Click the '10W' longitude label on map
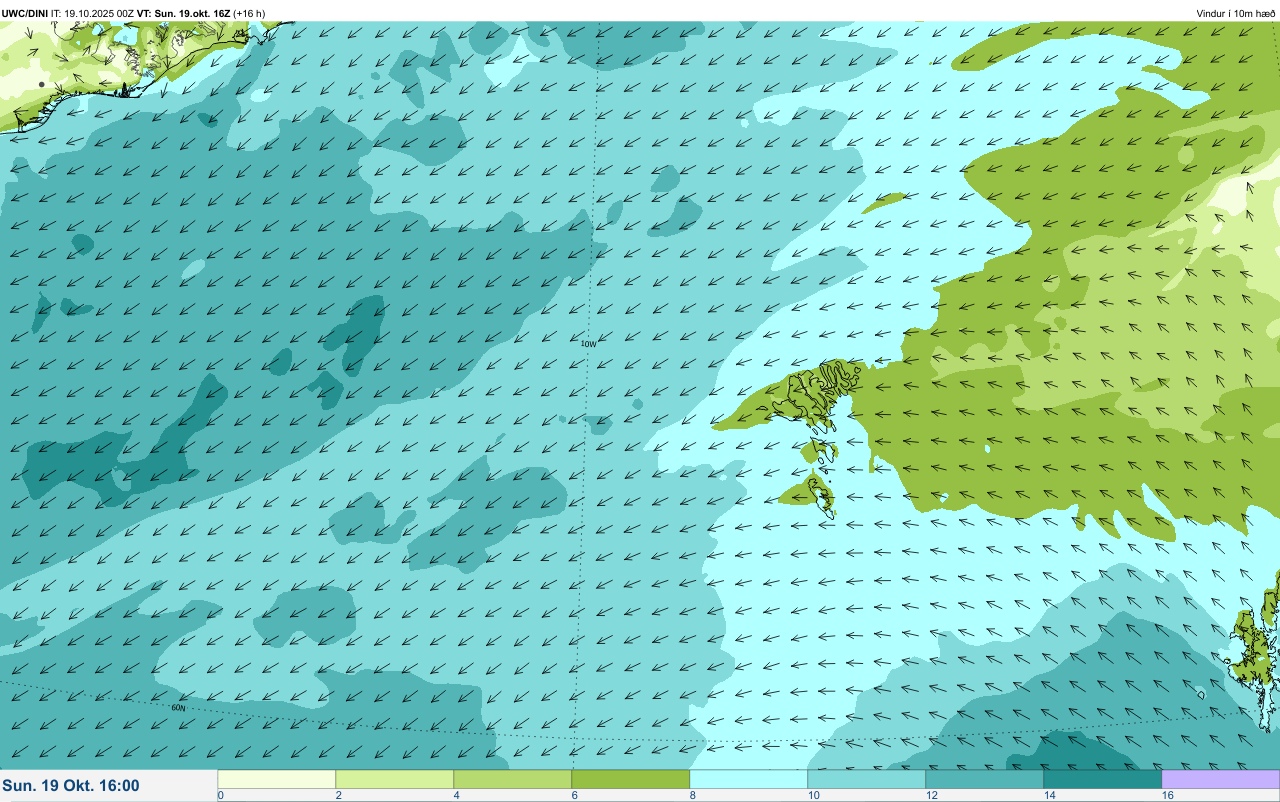The width and height of the screenshot is (1280, 802). 589,344
